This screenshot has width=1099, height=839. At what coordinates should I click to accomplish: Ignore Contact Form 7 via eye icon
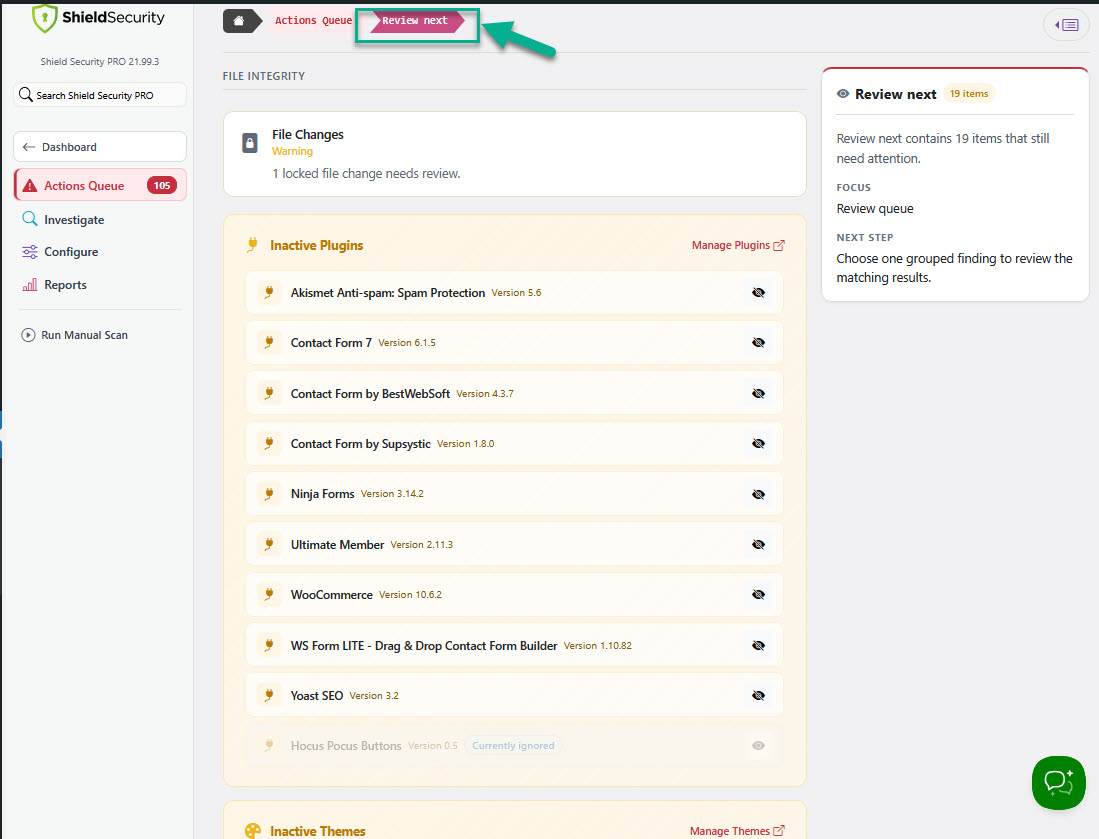(758, 343)
